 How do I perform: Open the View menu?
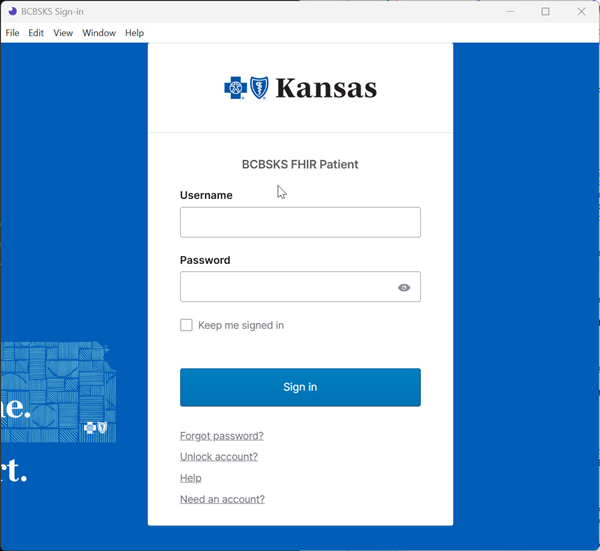pos(63,33)
